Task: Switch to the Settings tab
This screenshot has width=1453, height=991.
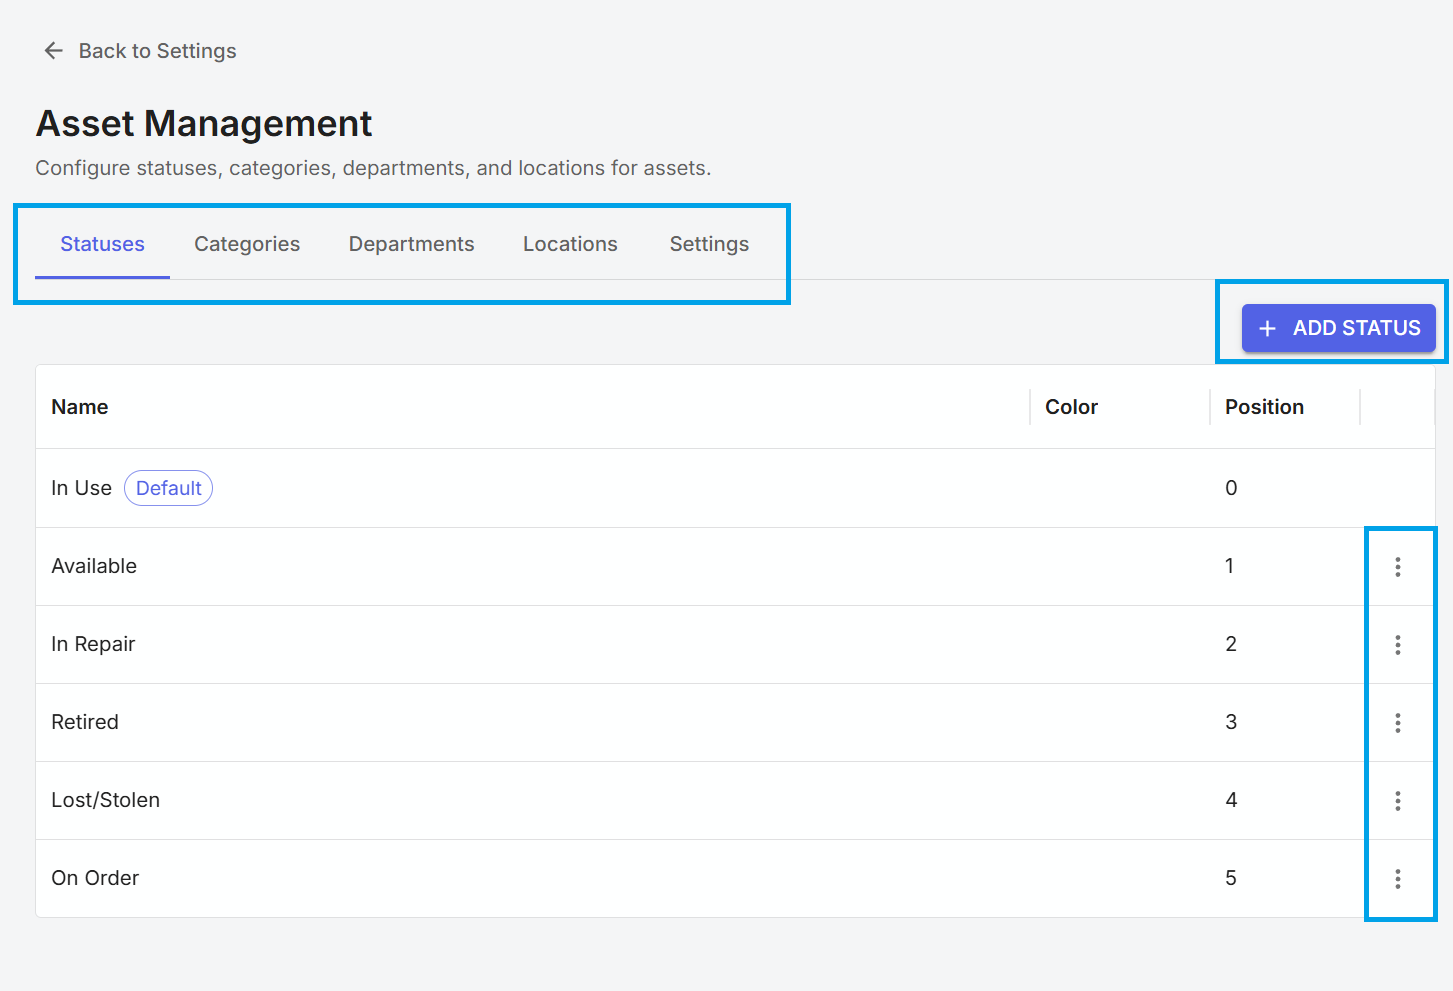Action: coord(708,243)
